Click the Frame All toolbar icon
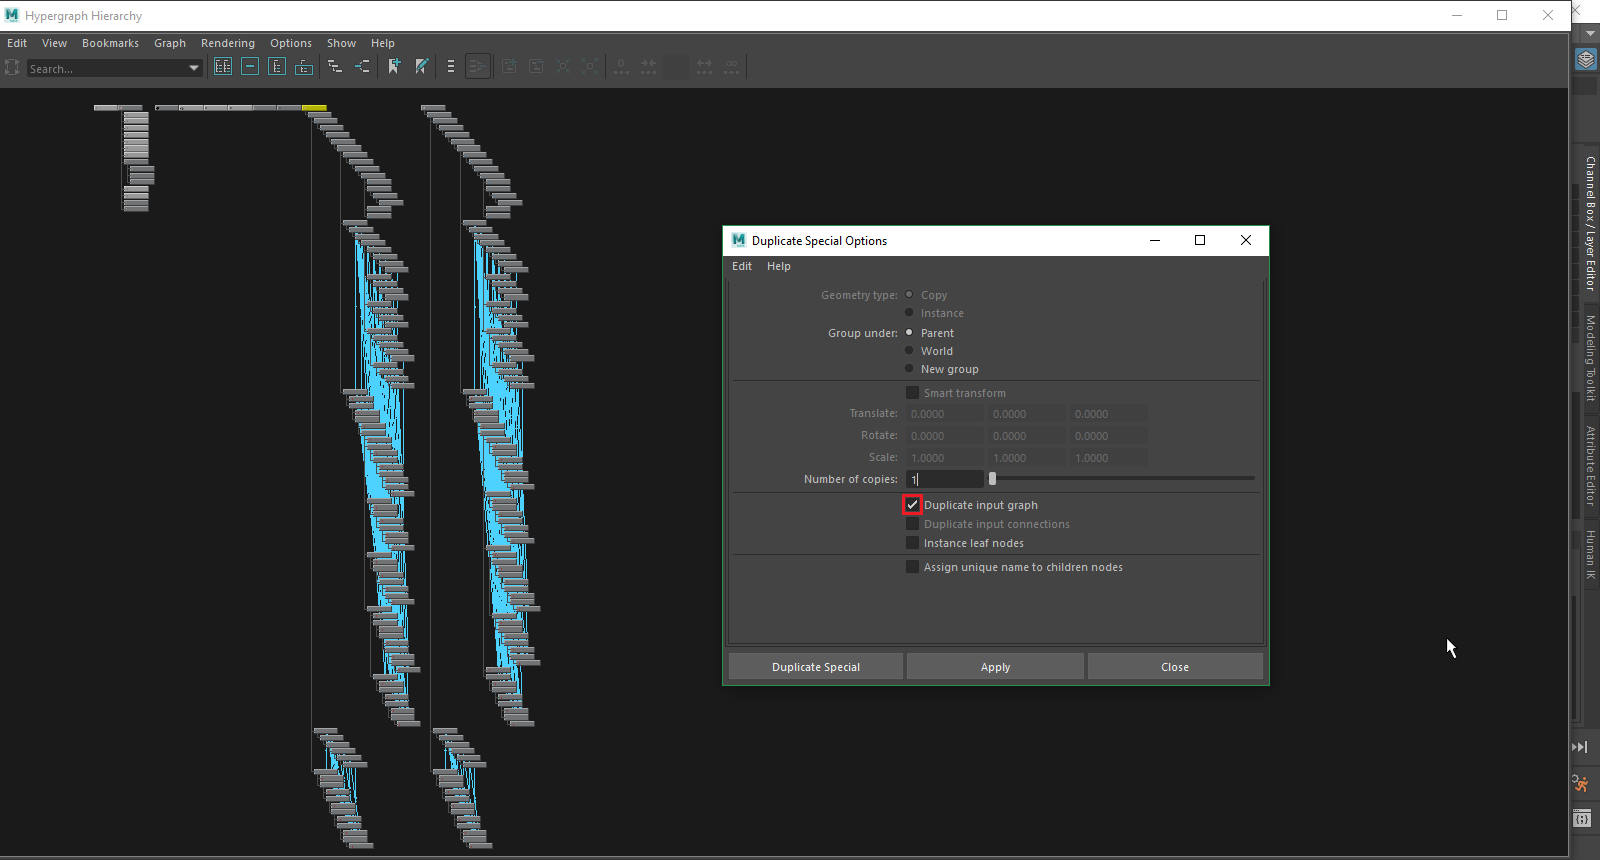Image resolution: width=1600 pixels, height=860 pixels. [x=223, y=67]
